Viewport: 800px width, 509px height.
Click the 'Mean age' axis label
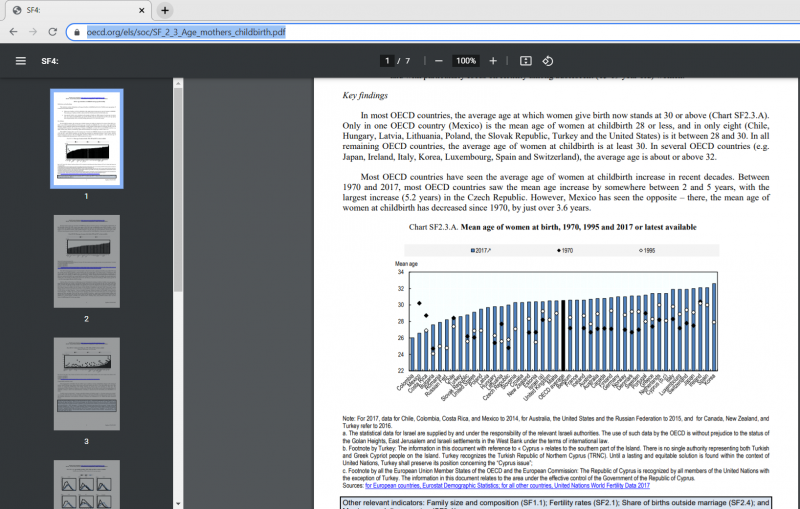(406, 264)
